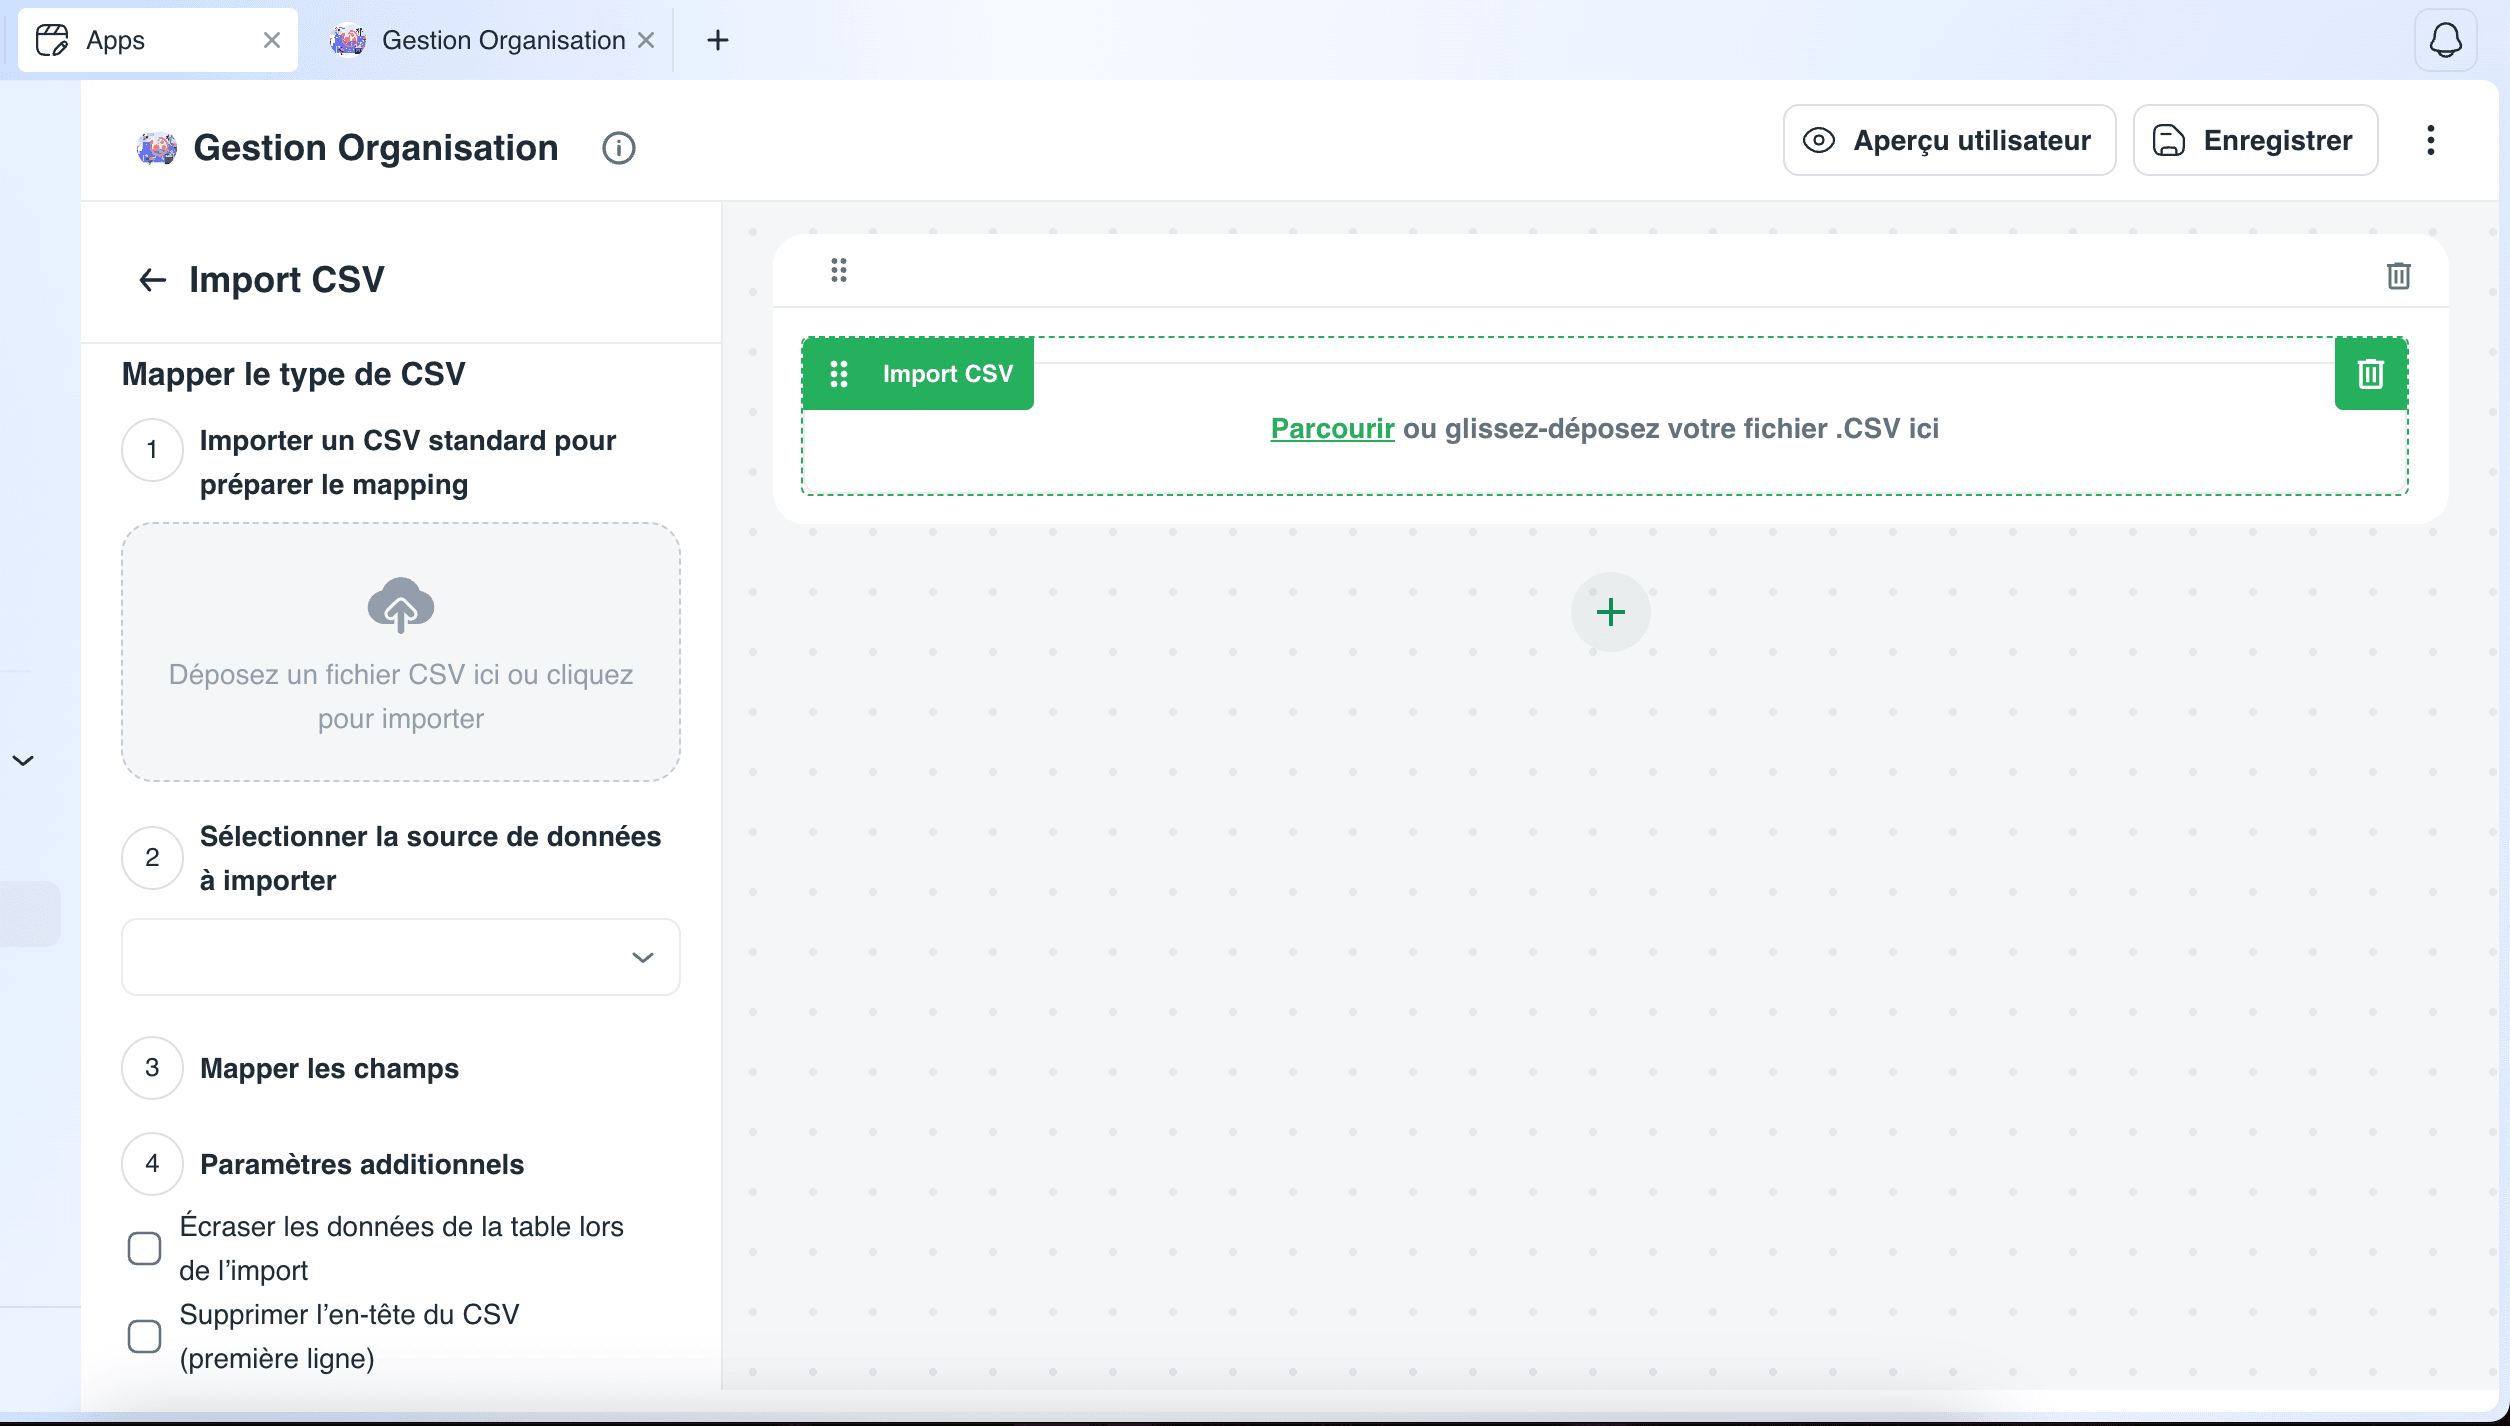Click the Gestion Organisation app logo in header
The width and height of the screenshot is (2510, 1426).
coord(157,148)
